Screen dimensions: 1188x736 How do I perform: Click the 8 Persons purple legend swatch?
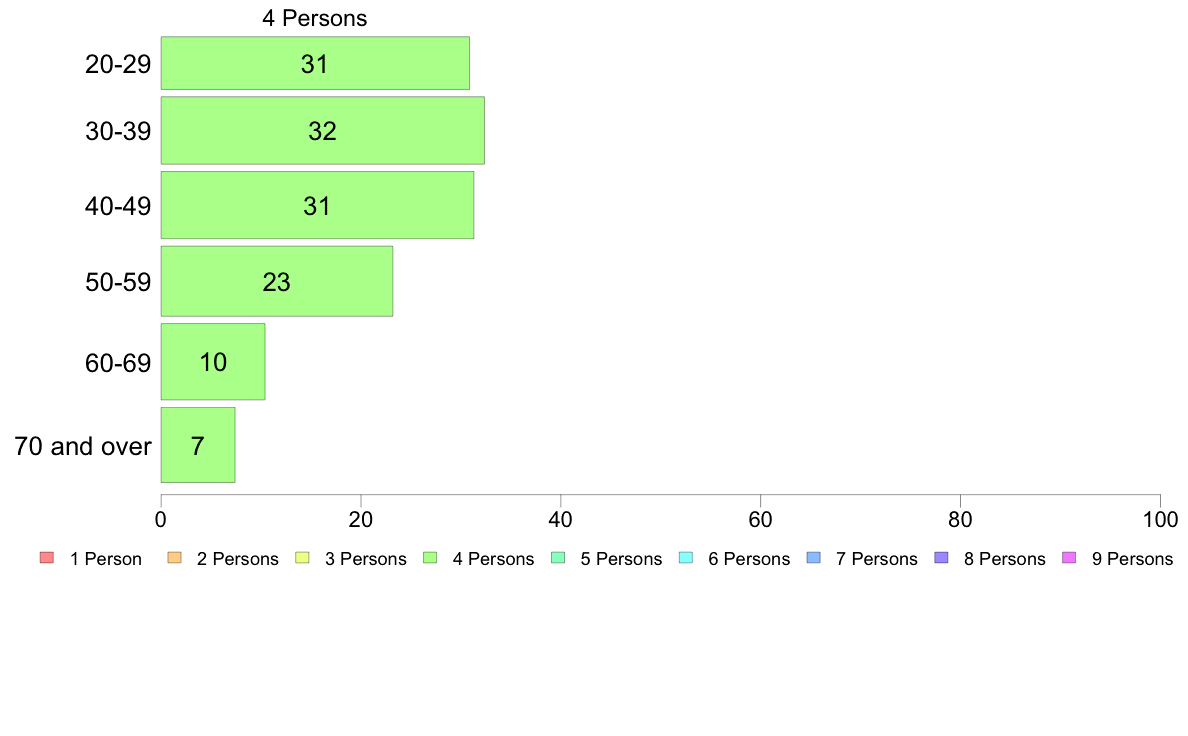tap(941, 558)
